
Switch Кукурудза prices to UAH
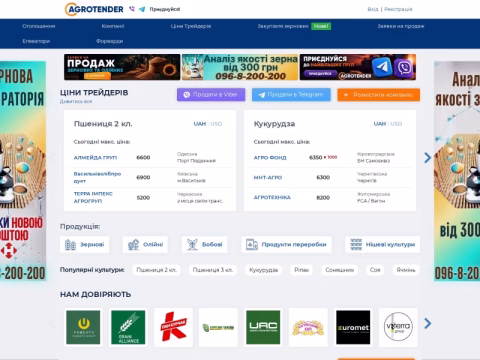coord(380,124)
